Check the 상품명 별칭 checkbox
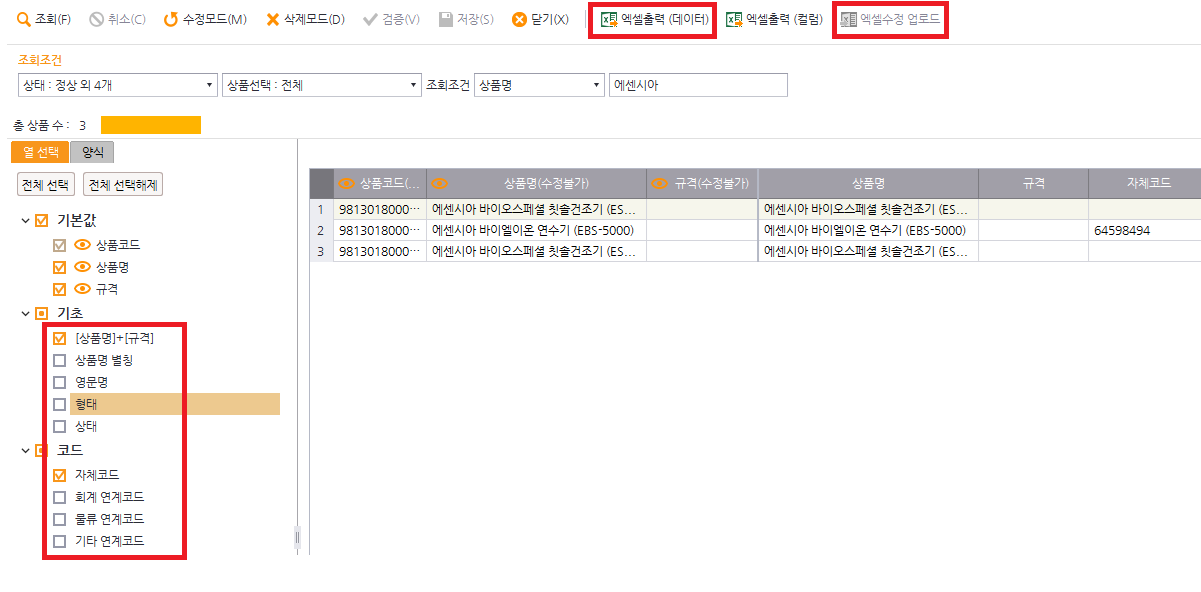1201x592 pixels. (60, 360)
